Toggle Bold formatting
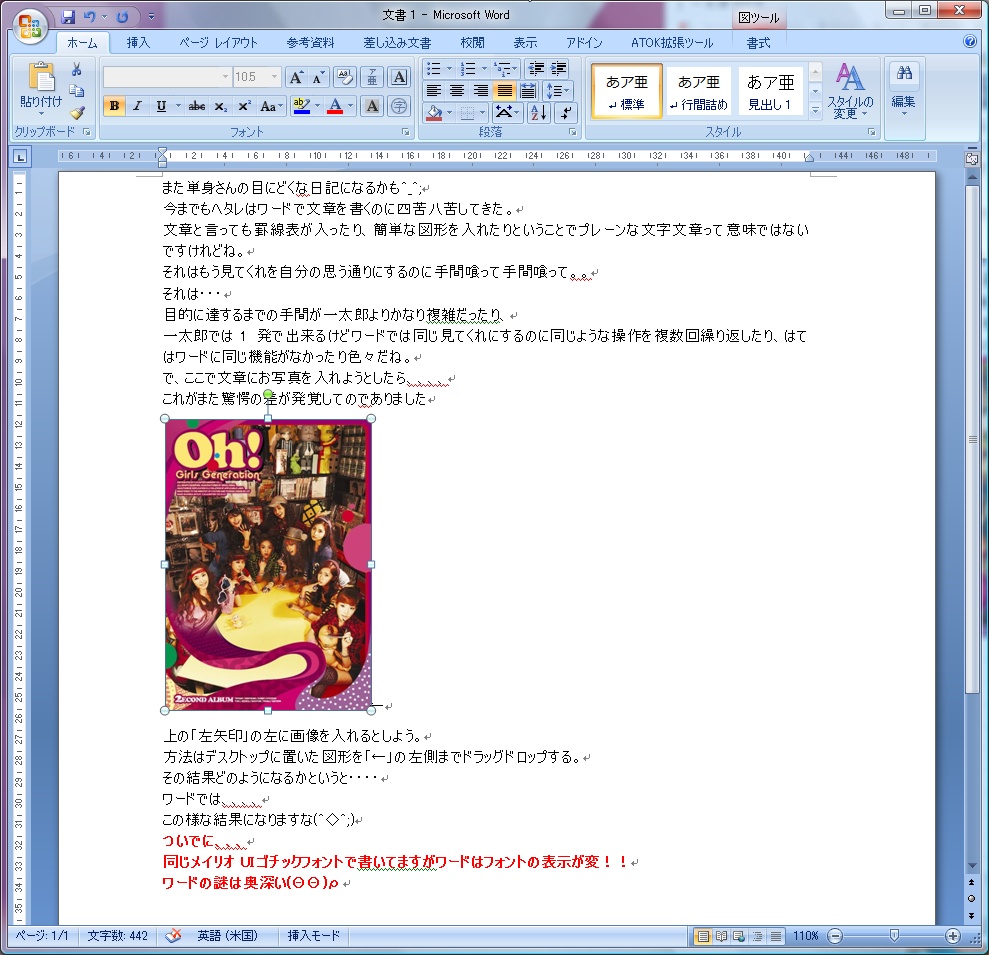This screenshot has width=989, height=955. click(x=114, y=106)
